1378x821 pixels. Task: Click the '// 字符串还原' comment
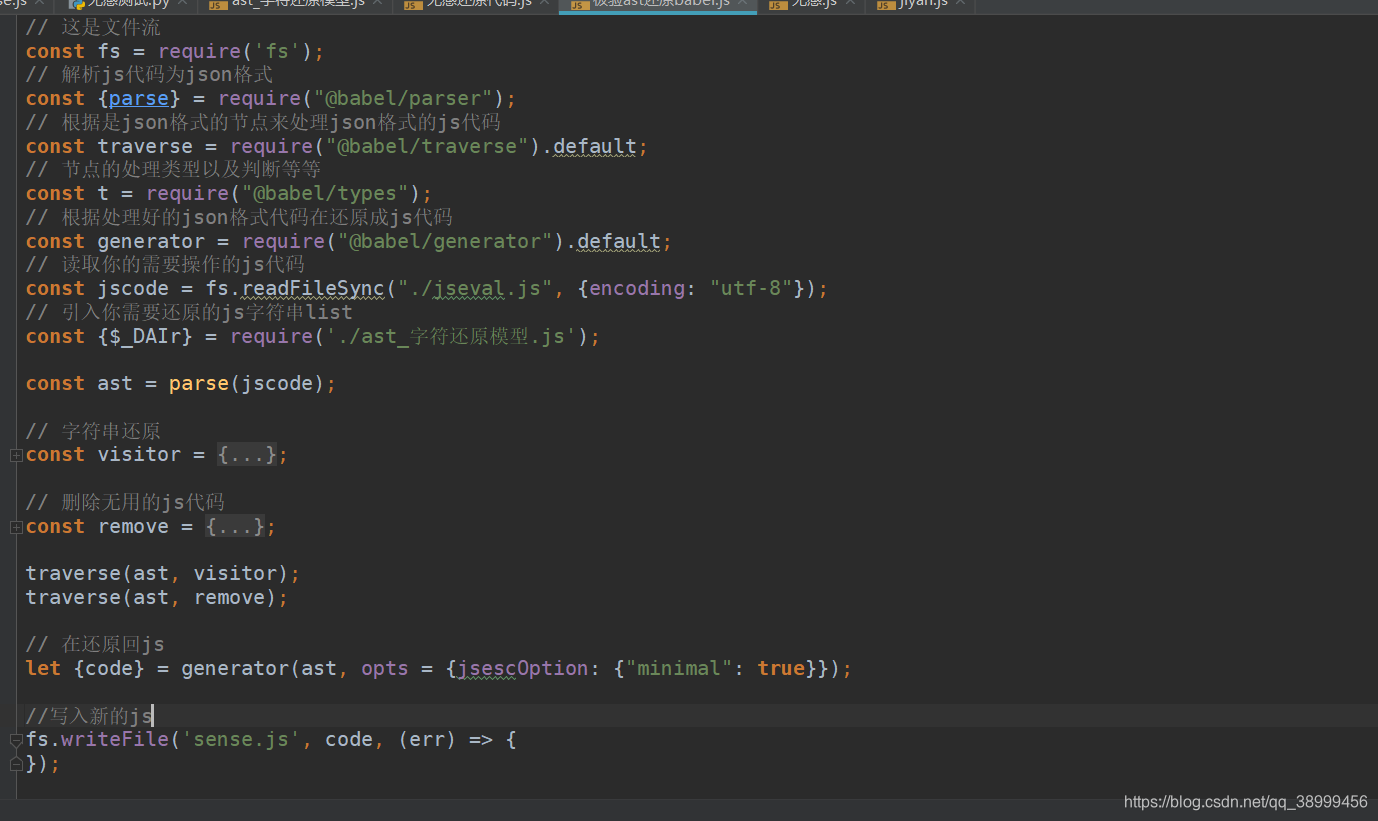[93, 431]
